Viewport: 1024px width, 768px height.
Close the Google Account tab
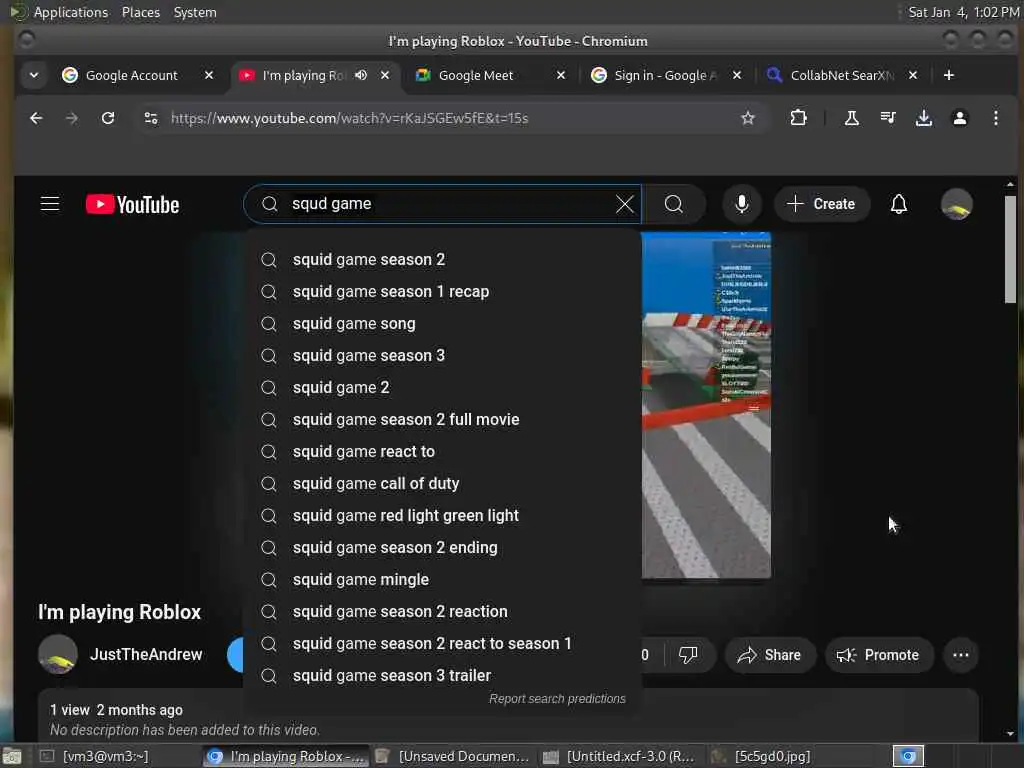click(209, 75)
